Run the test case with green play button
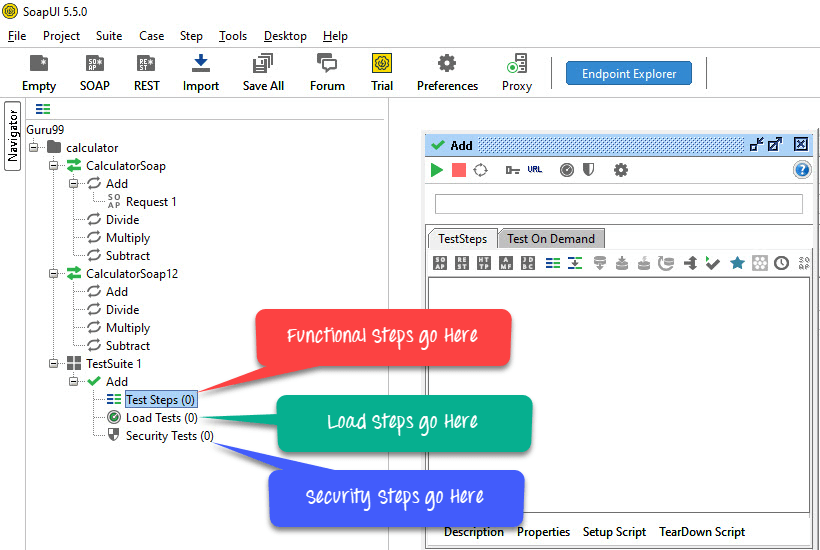Viewport: 820px width, 550px height. point(437,170)
